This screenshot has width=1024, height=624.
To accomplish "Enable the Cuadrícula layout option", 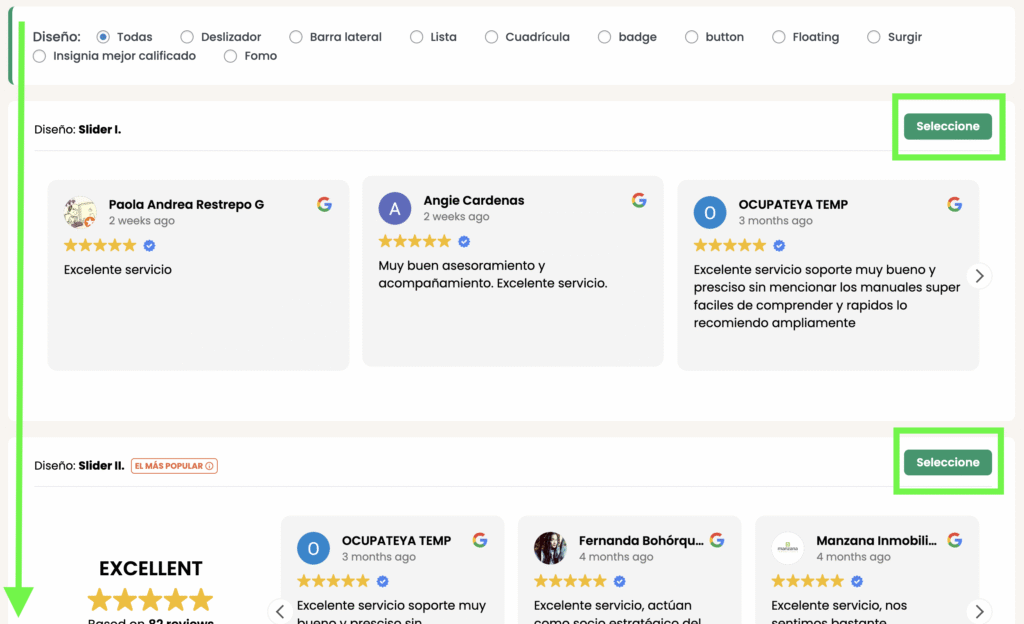I will pos(492,36).
